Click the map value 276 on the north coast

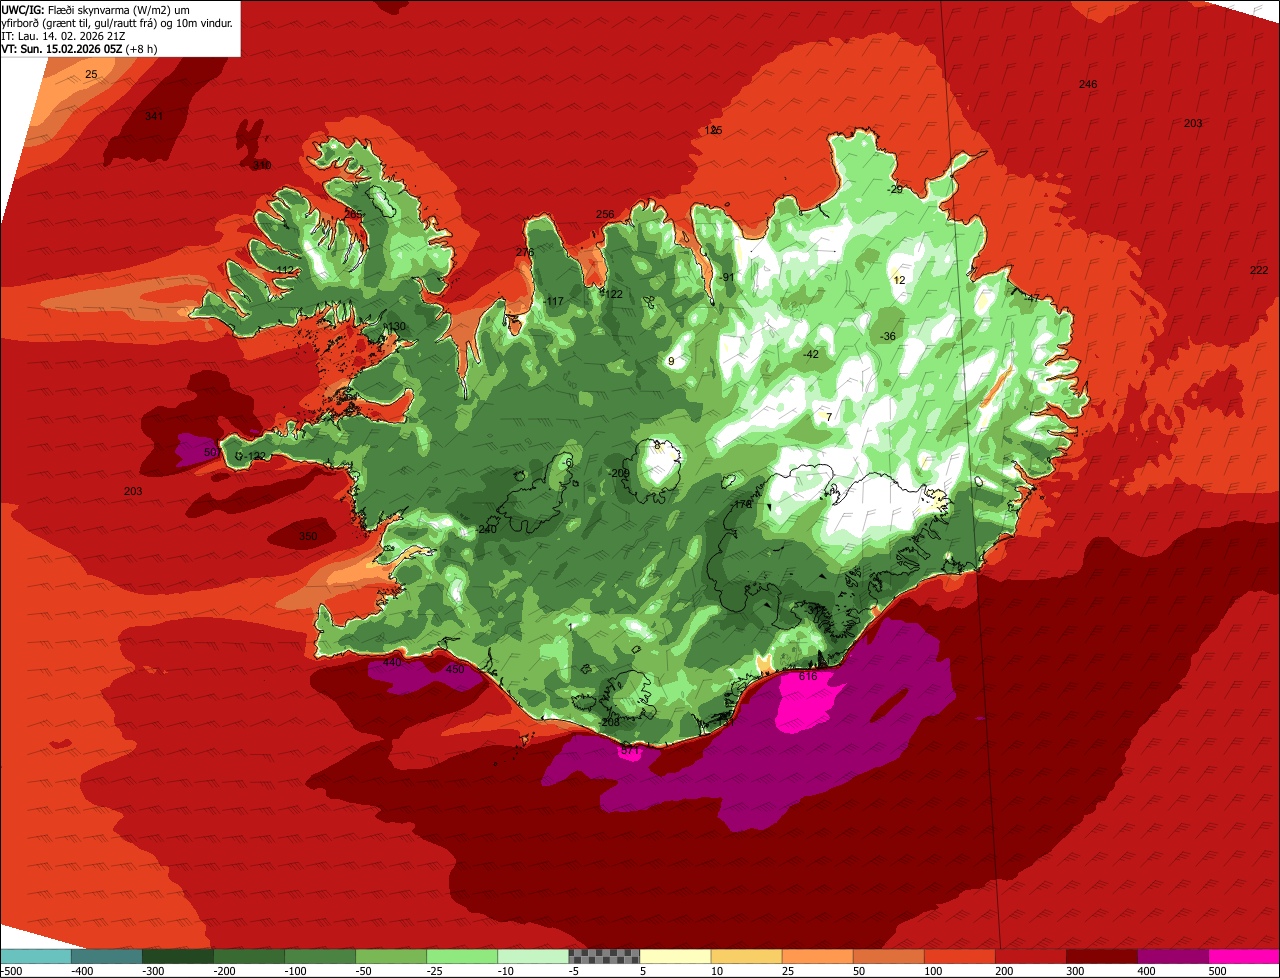click(525, 252)
